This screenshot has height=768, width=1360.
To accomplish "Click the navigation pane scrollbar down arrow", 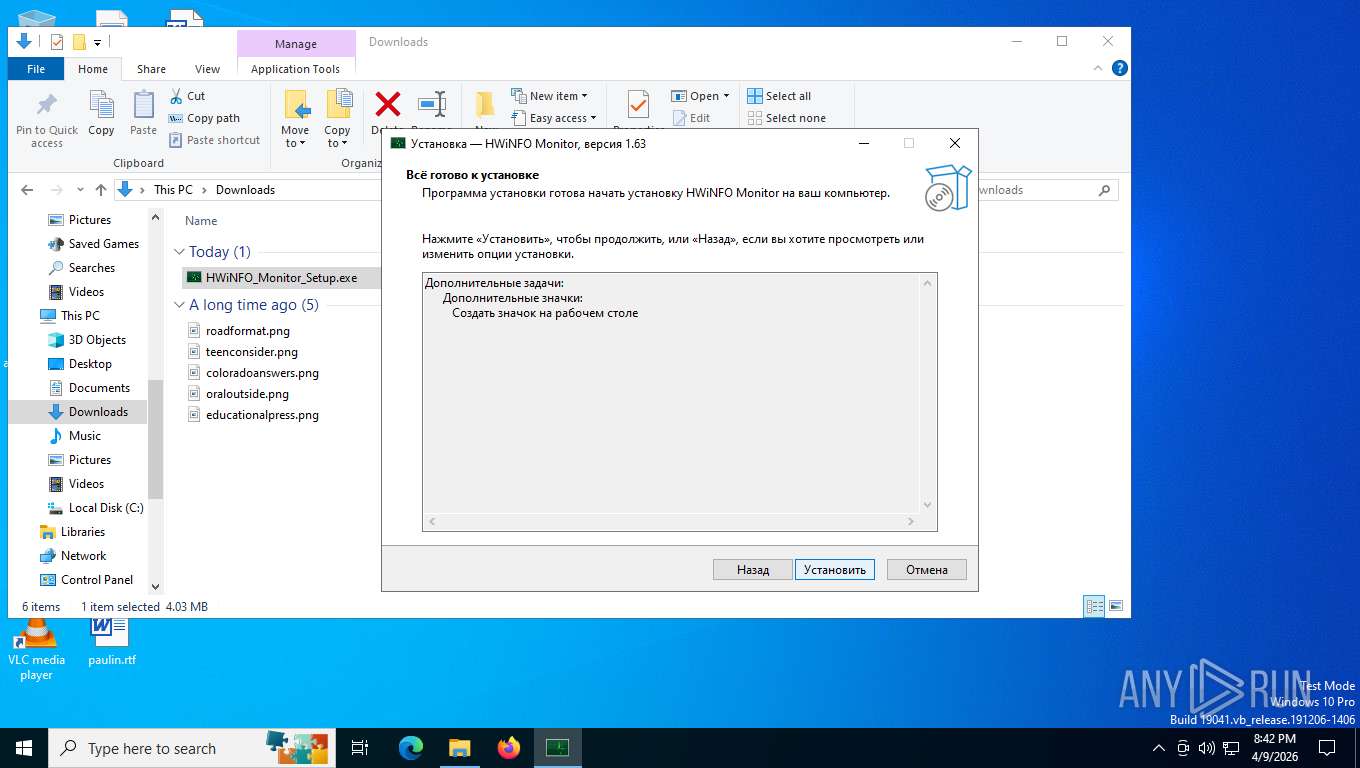I will (155, 586).
